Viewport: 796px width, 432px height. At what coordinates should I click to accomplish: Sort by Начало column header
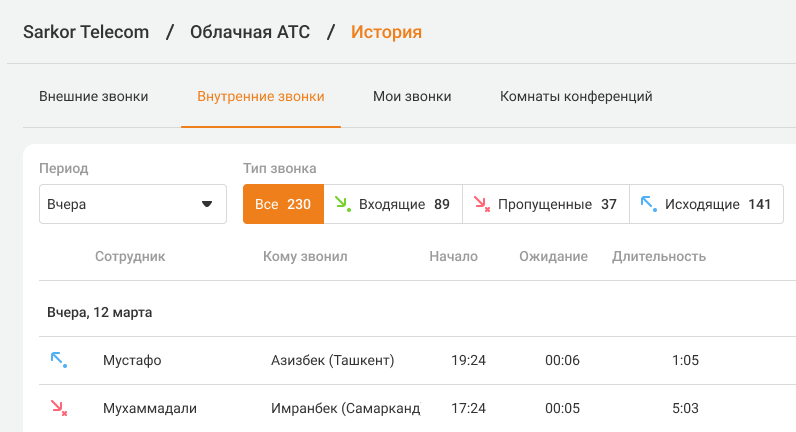coord(453,256)
